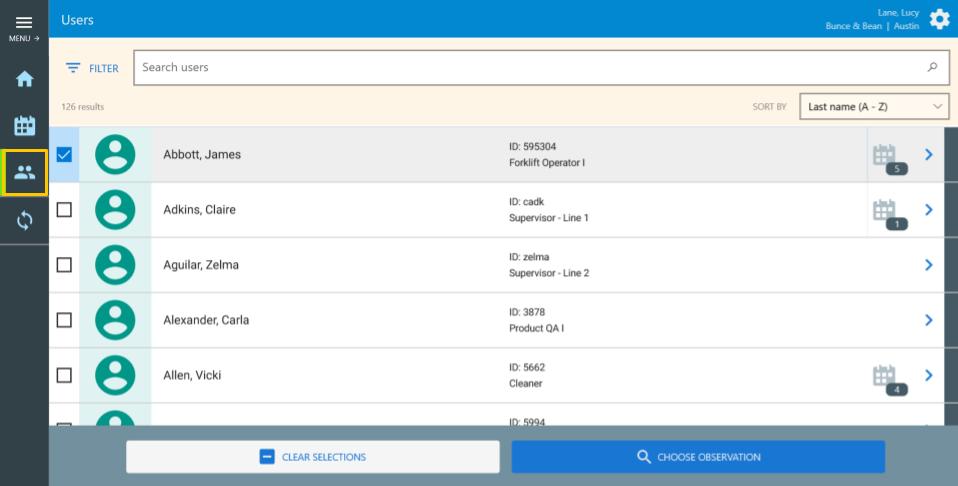View Vicki Allen's calendar badge icon
The image size is (958, 486).
(886, 377)
